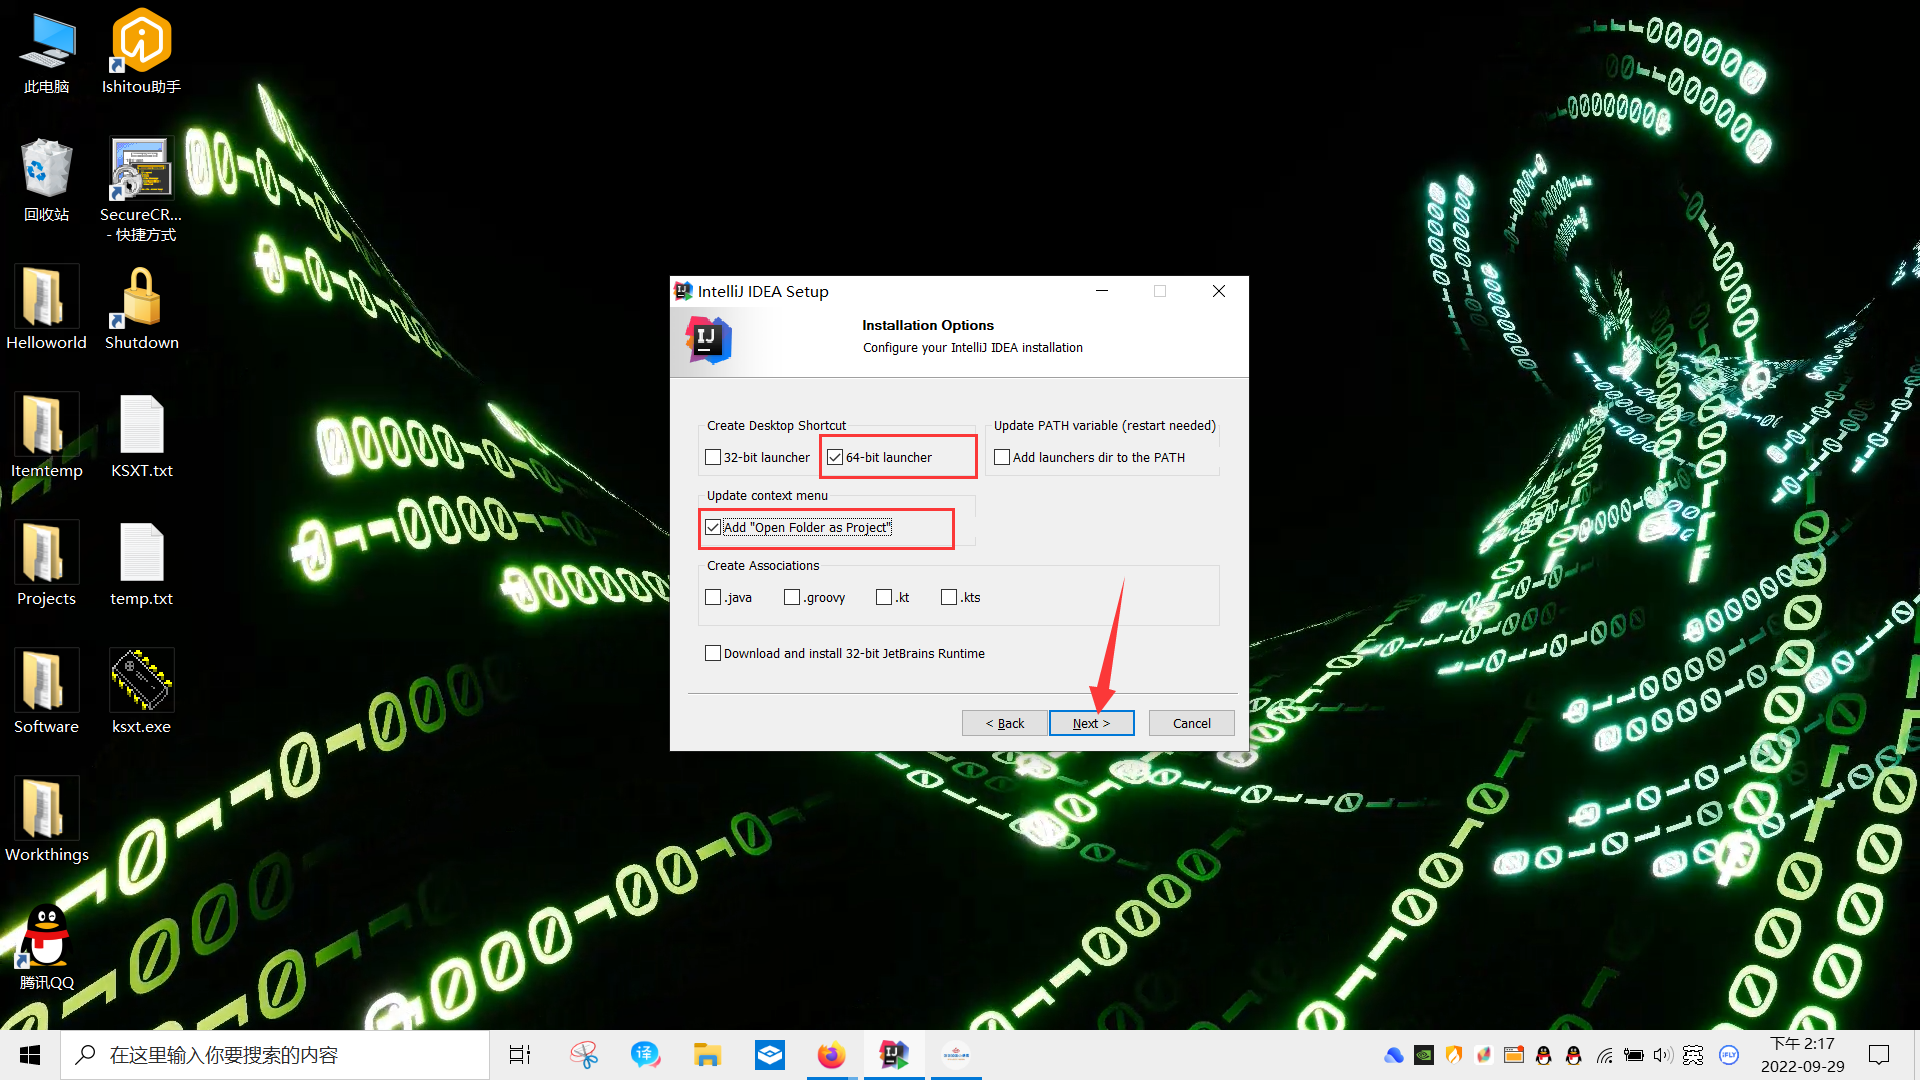The image size is (1920, 1080).
Task: Enable the 32-bit launcher checkbox
Action: pos(713,458)
